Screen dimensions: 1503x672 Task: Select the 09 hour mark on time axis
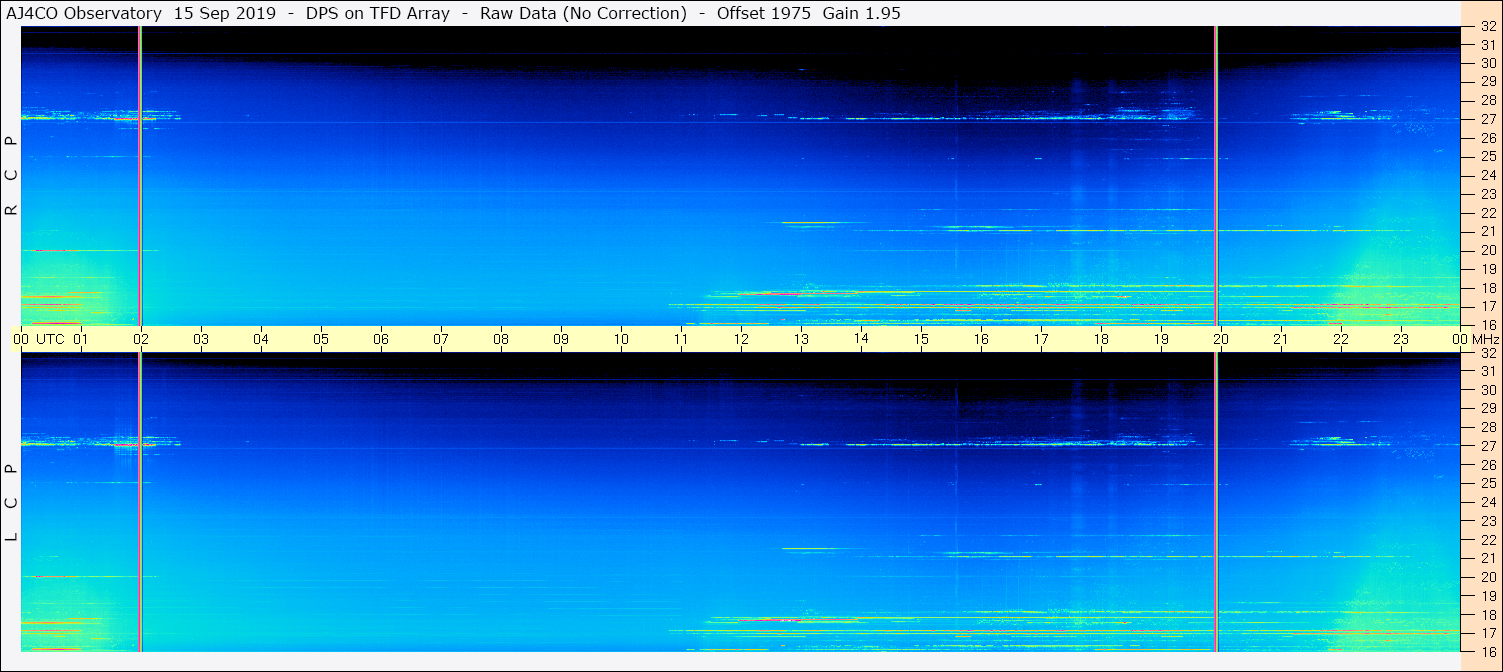[561, 339]
